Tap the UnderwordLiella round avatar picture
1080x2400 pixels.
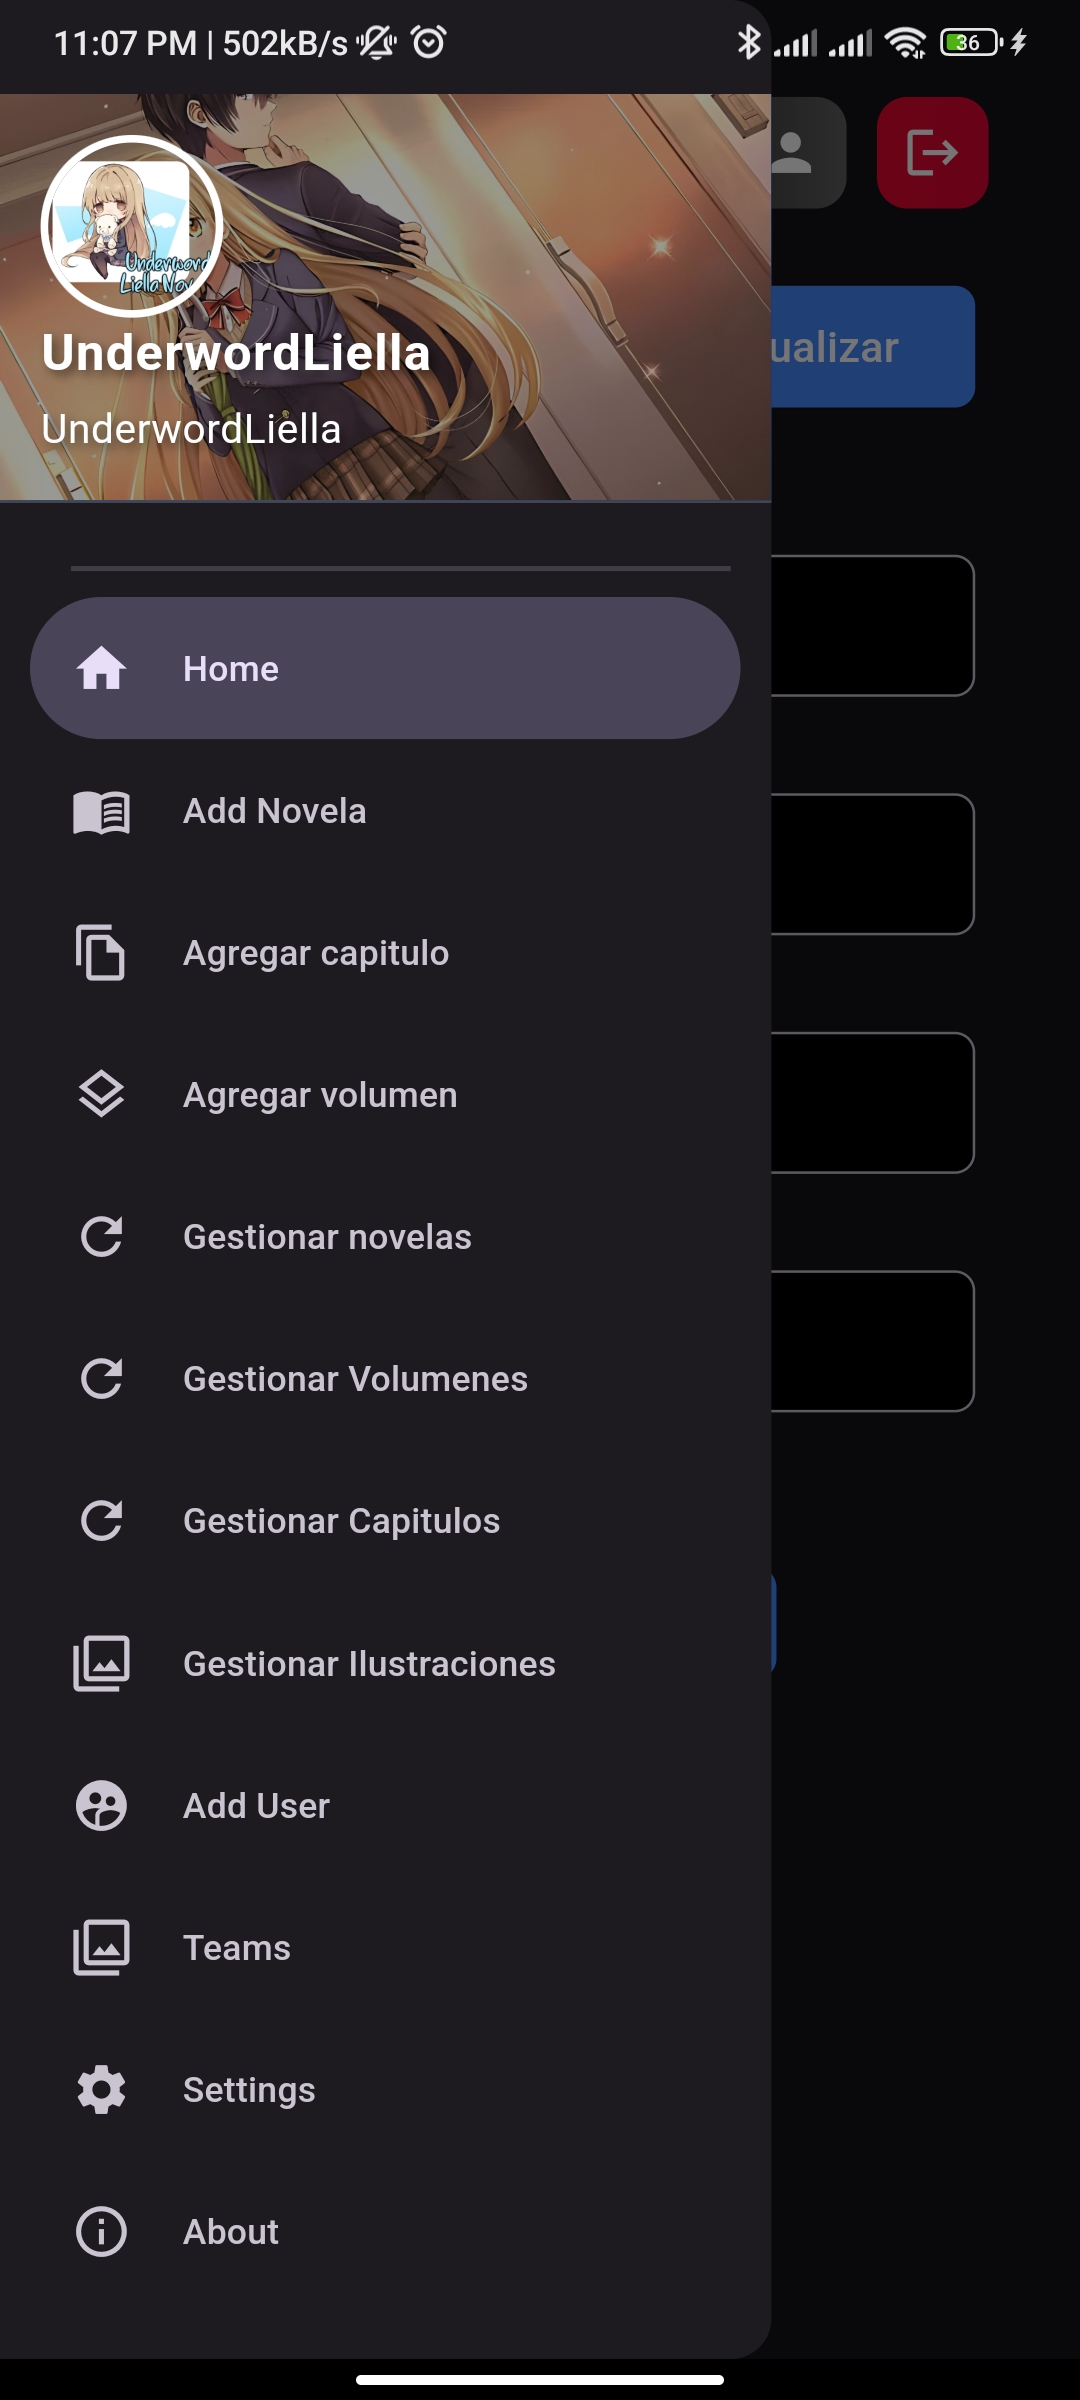131,226
